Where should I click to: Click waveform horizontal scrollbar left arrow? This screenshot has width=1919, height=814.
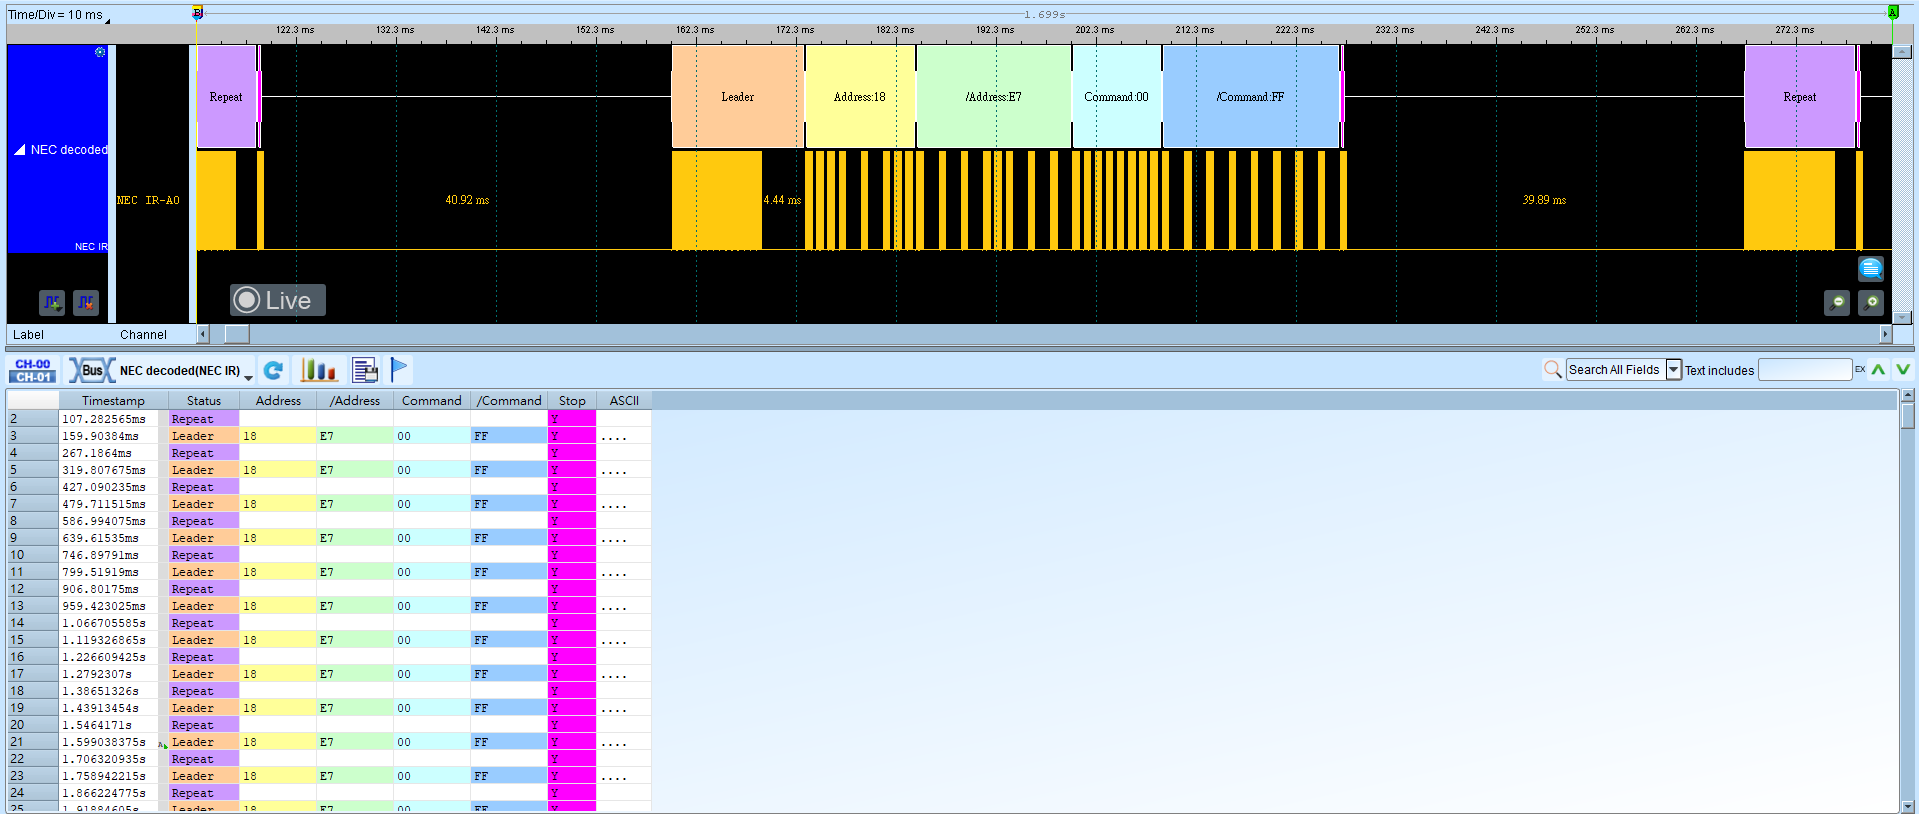(203, 334)
